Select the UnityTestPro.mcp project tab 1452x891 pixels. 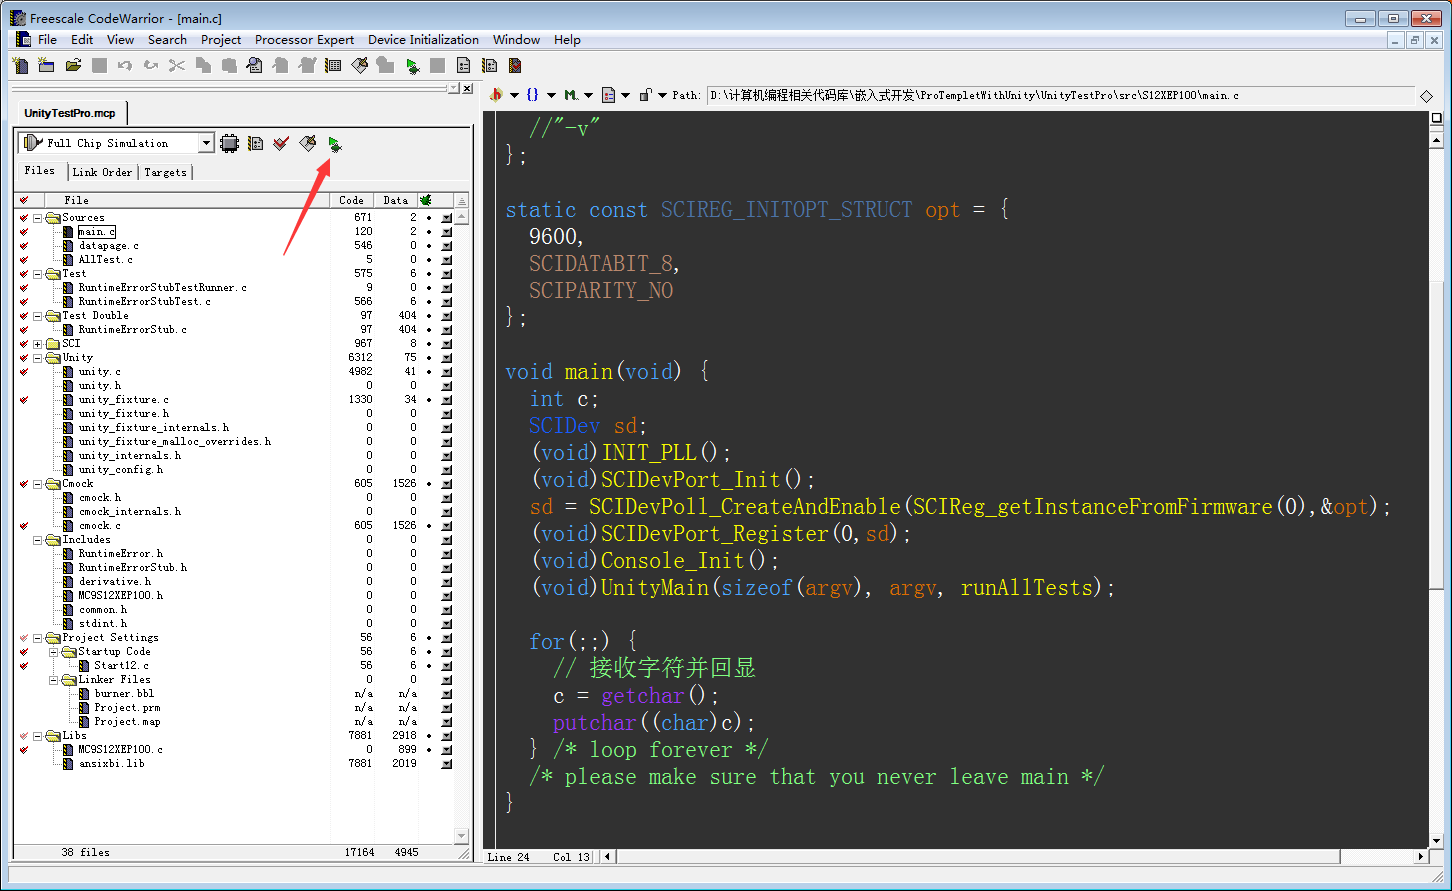[x=70, y=113]
